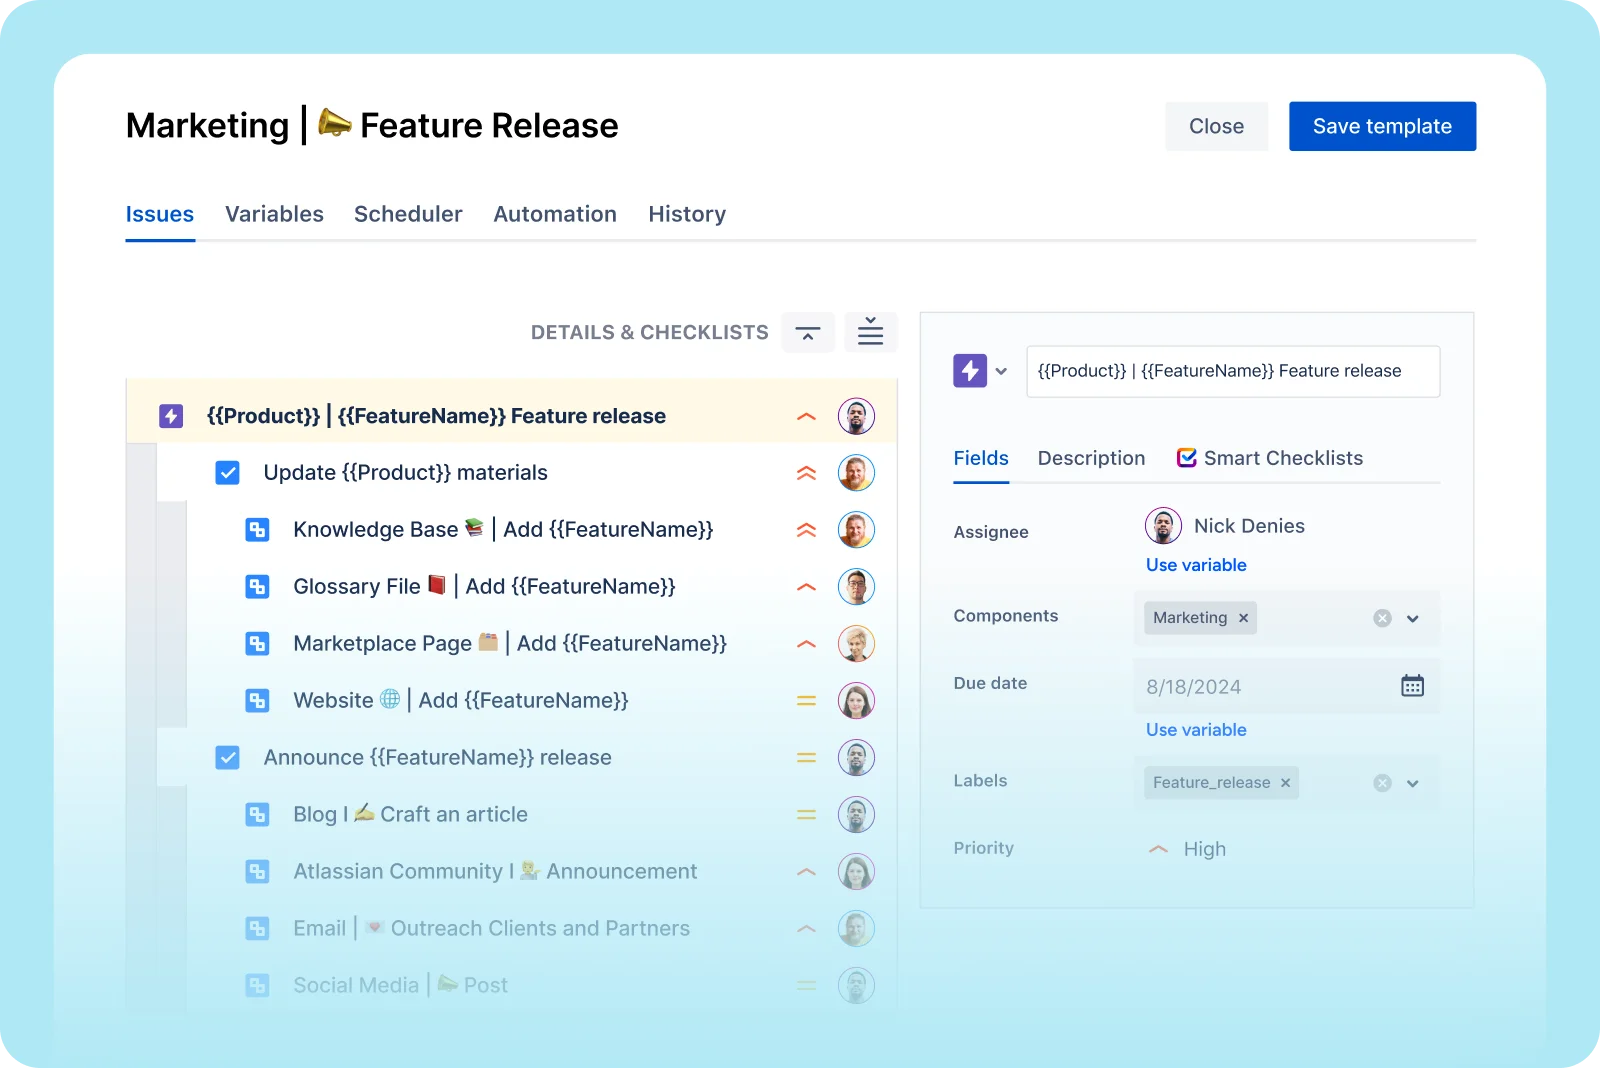Click subtask icon for Atlassian Community row
The height and width of the screenshot is (1068, 1600).
(257, 872)
